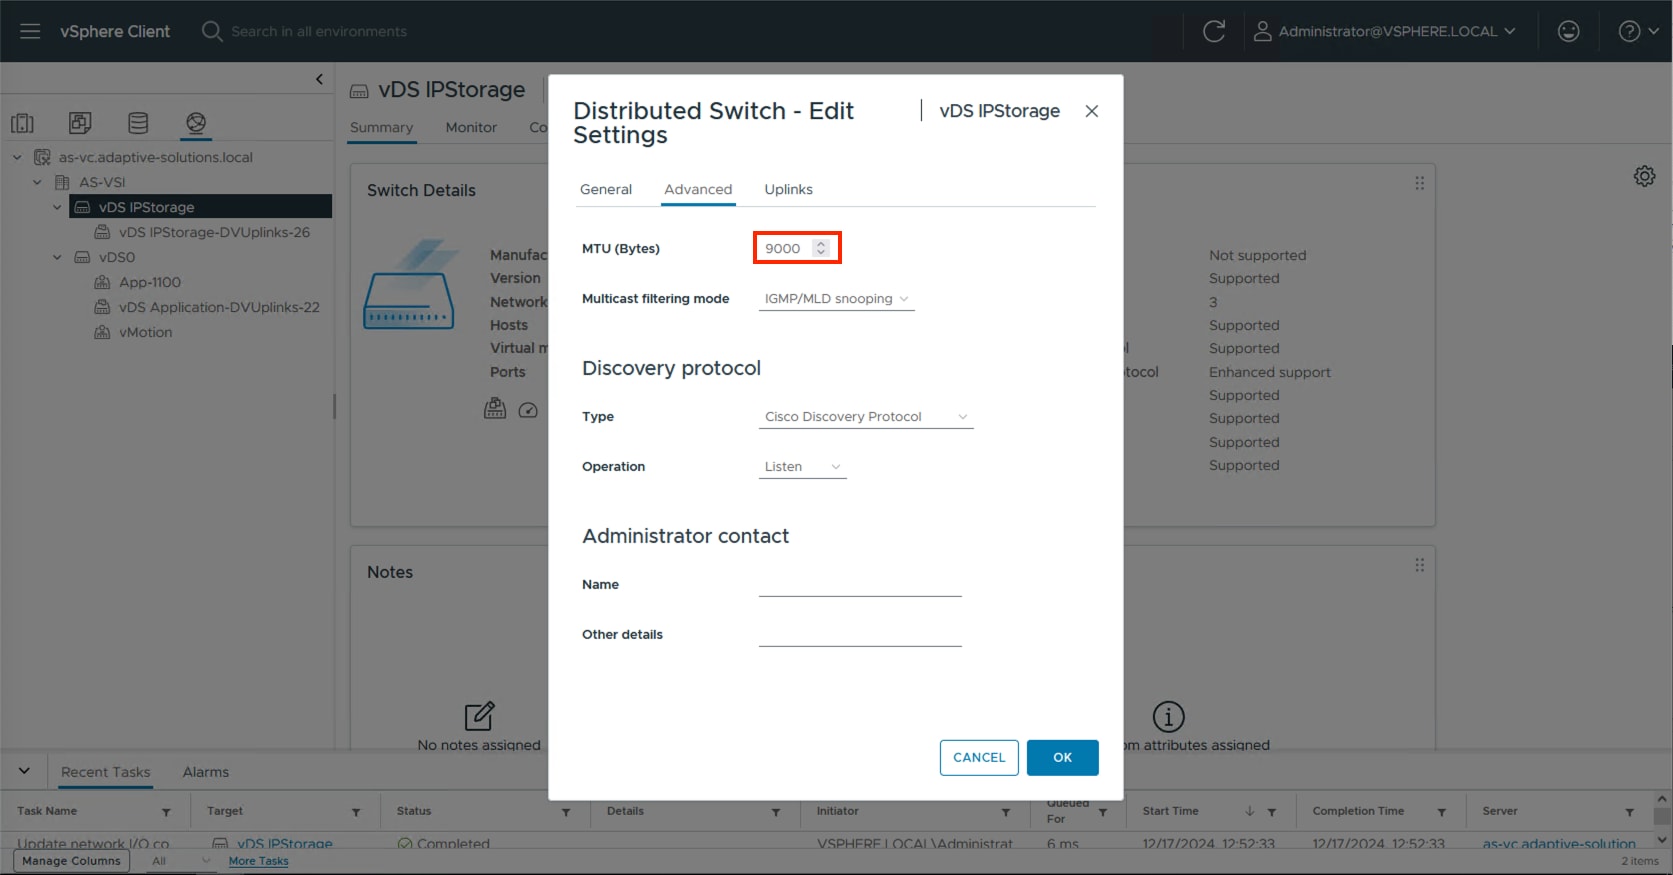The image size is (1673, 875).
Task: Select App-1100 port group in tree
Action: point(150,282)
